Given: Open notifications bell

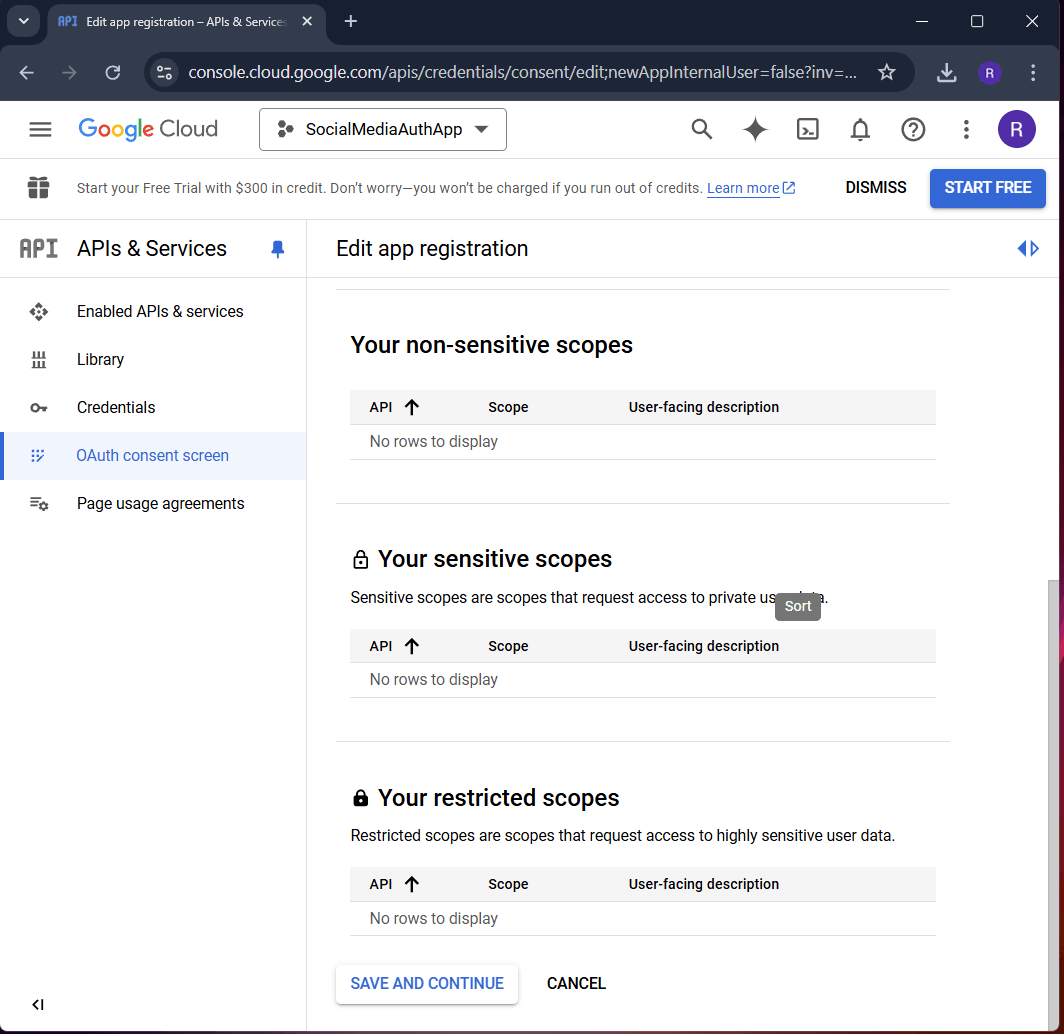Looking at the screenshot, I should click(x=859, y=129).
